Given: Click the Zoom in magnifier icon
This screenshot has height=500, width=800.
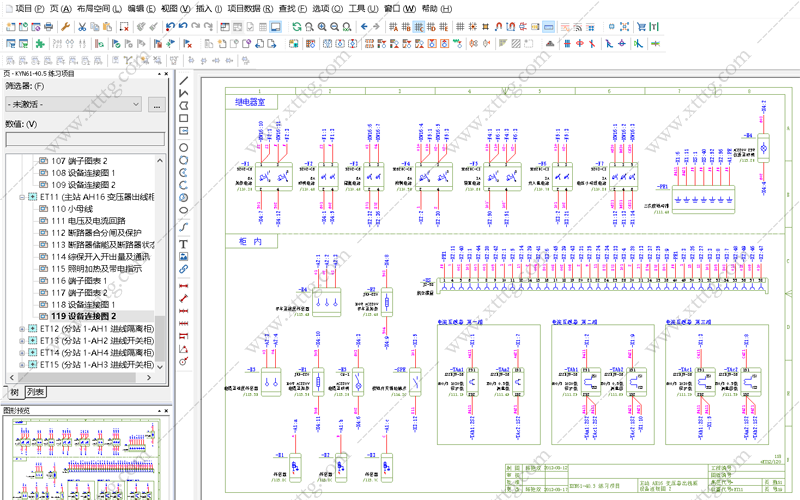Looking at the screenshot, I should pyautogui.click(x=322, y=27).
